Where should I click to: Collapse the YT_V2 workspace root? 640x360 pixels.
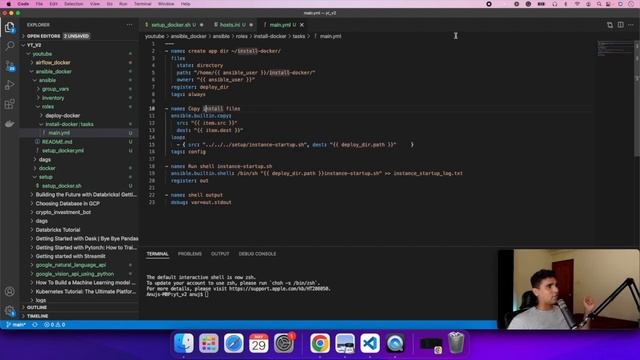(x=79, y=45)
